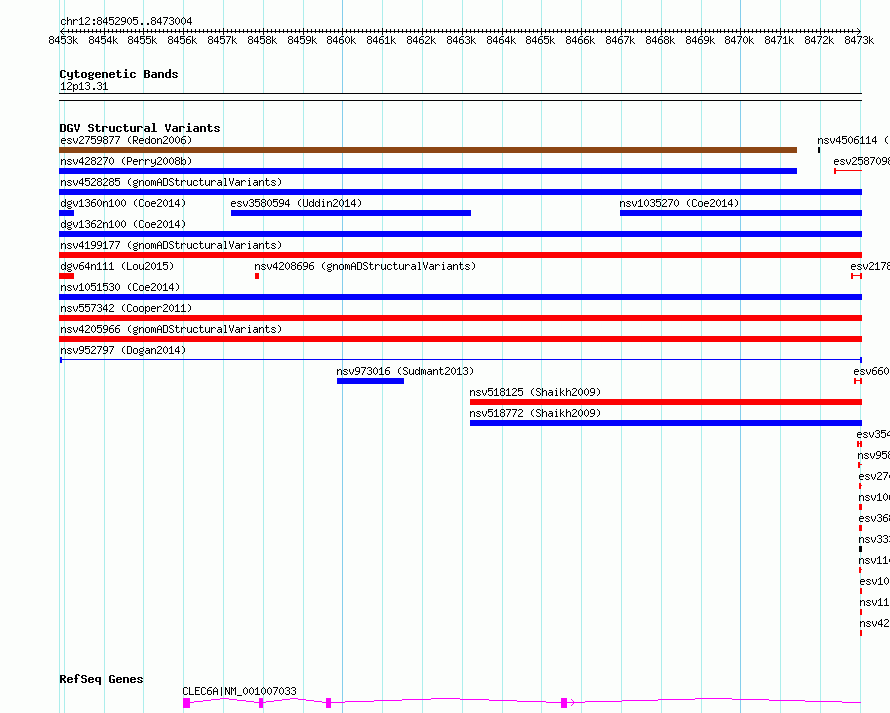Select the short red dgv64n111 (Lou2015) bar

click(x=66, y=276)
